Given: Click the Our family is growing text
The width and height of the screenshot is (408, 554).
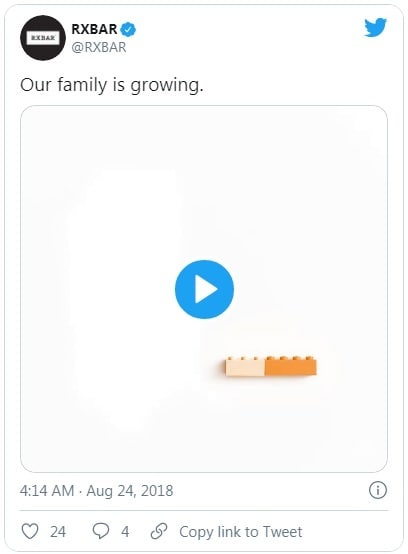Looking at the screenshot, I should [112, 85].
